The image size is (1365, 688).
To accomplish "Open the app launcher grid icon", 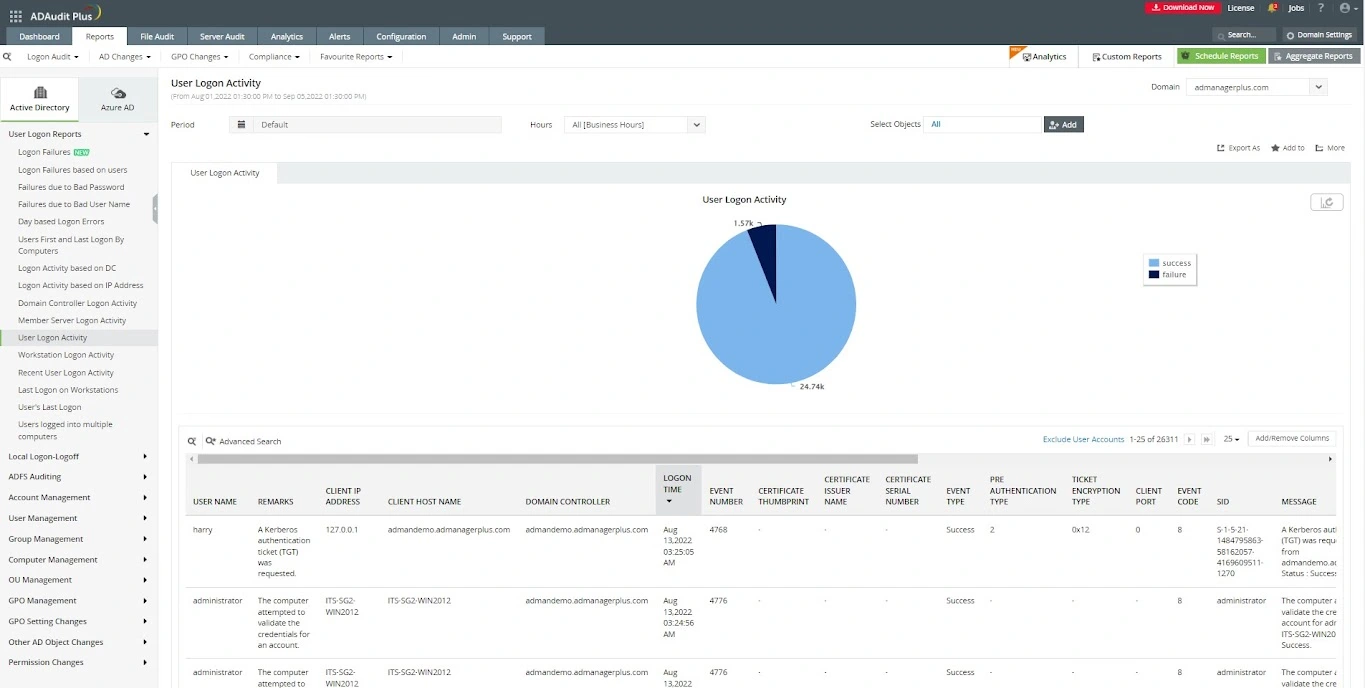I will tap(15, 16).
